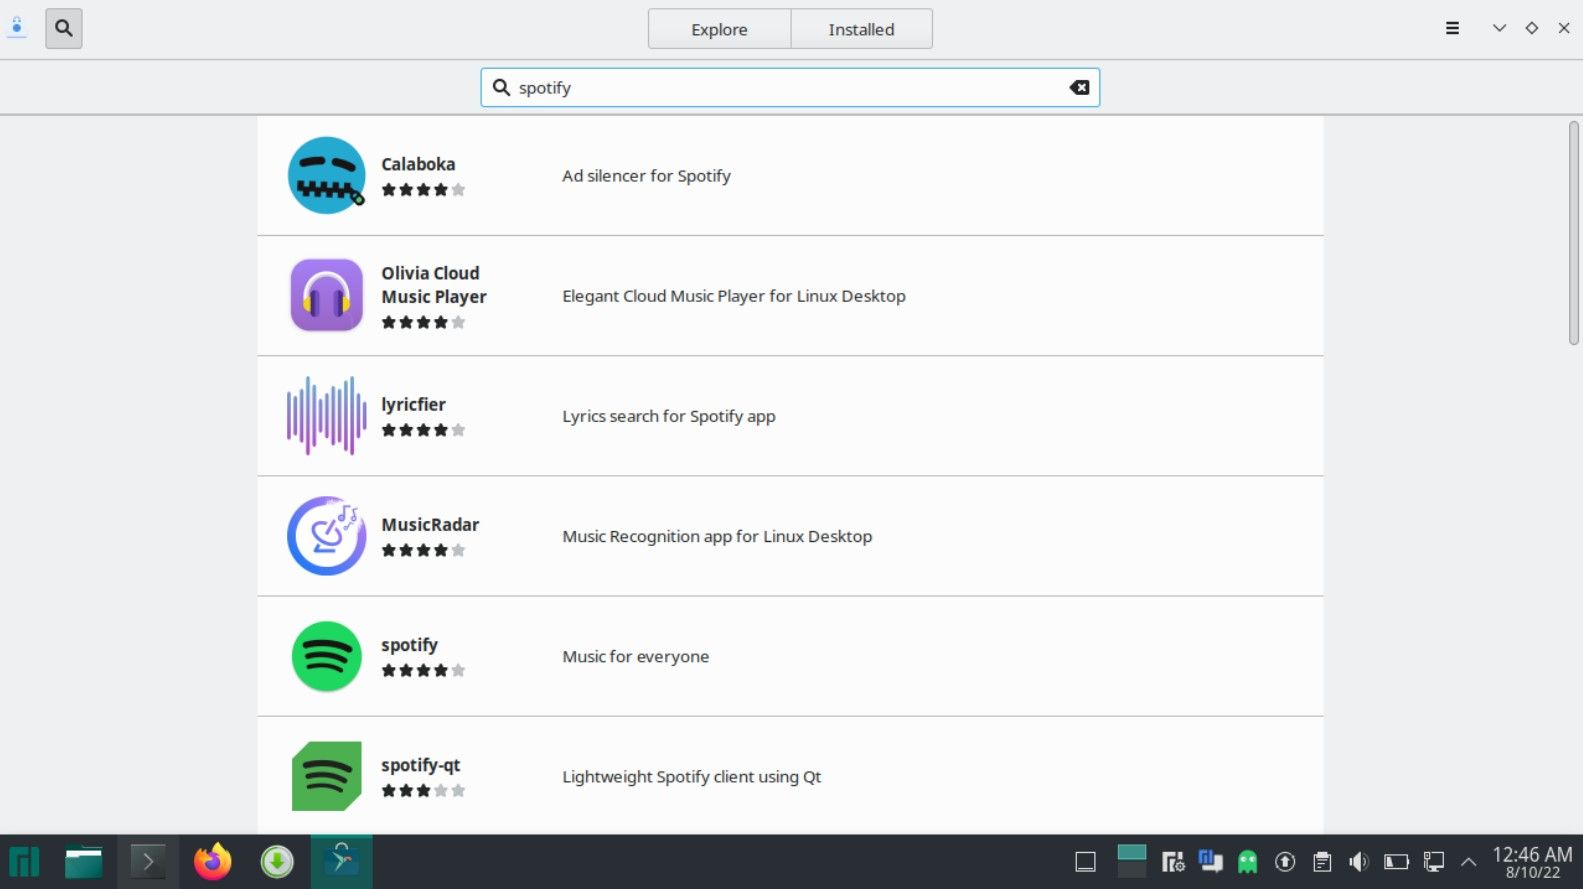Click MusicRadar star rating
The image size is (1583, 889).
(x=423, y=550)
